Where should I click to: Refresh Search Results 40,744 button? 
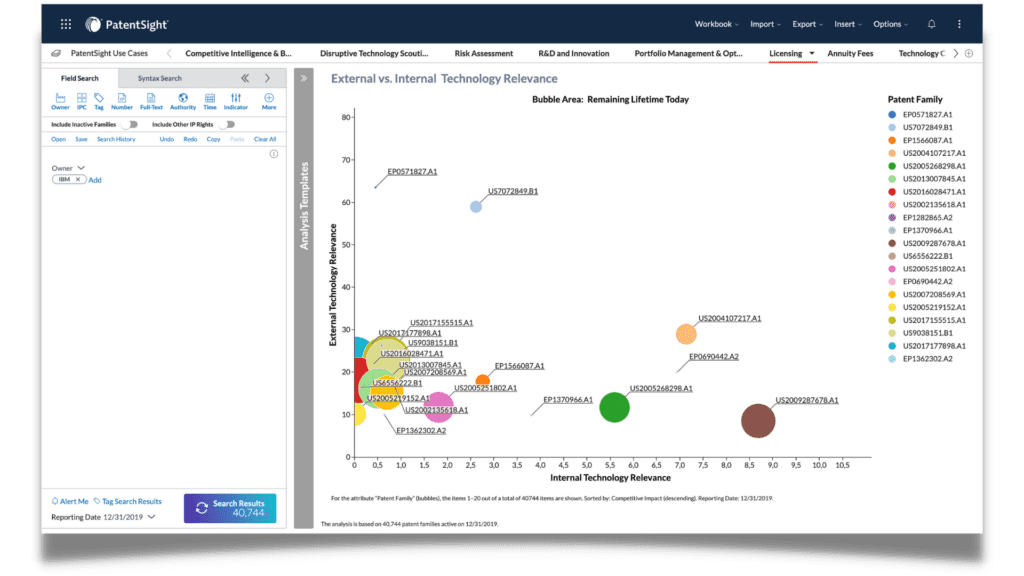click(x=230, y=508)
